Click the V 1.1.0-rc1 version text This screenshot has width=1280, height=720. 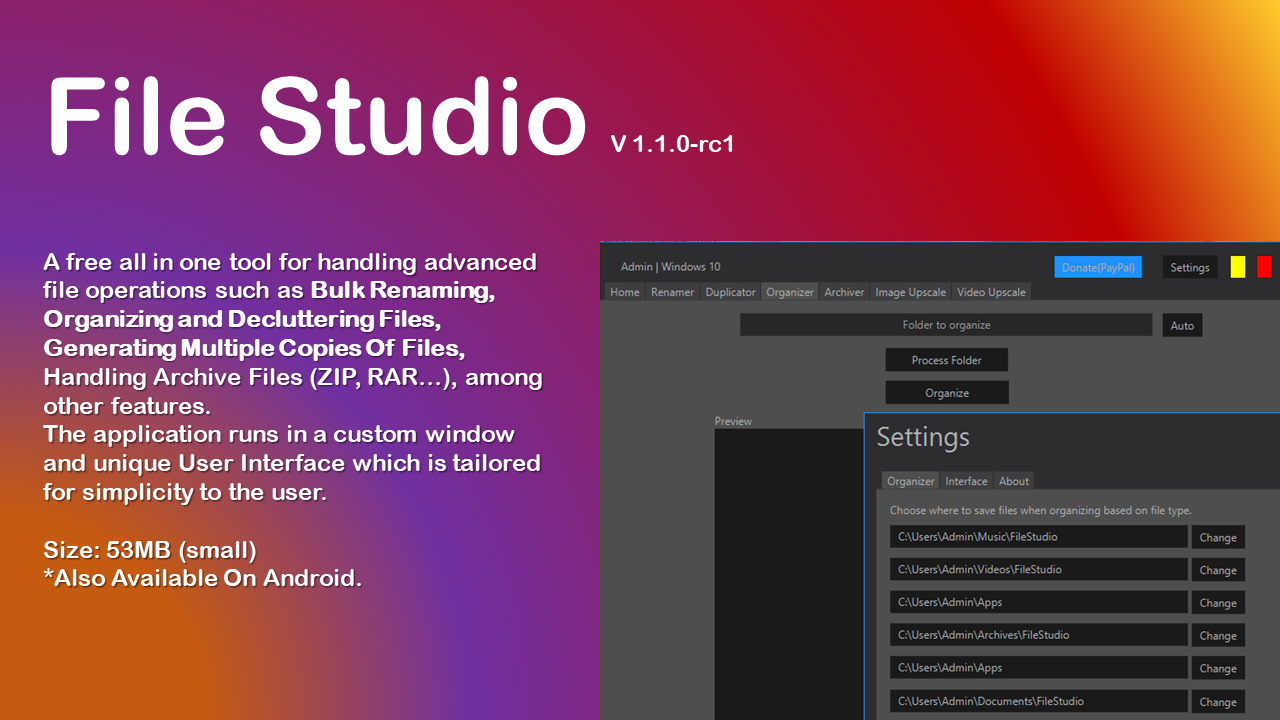672,144
